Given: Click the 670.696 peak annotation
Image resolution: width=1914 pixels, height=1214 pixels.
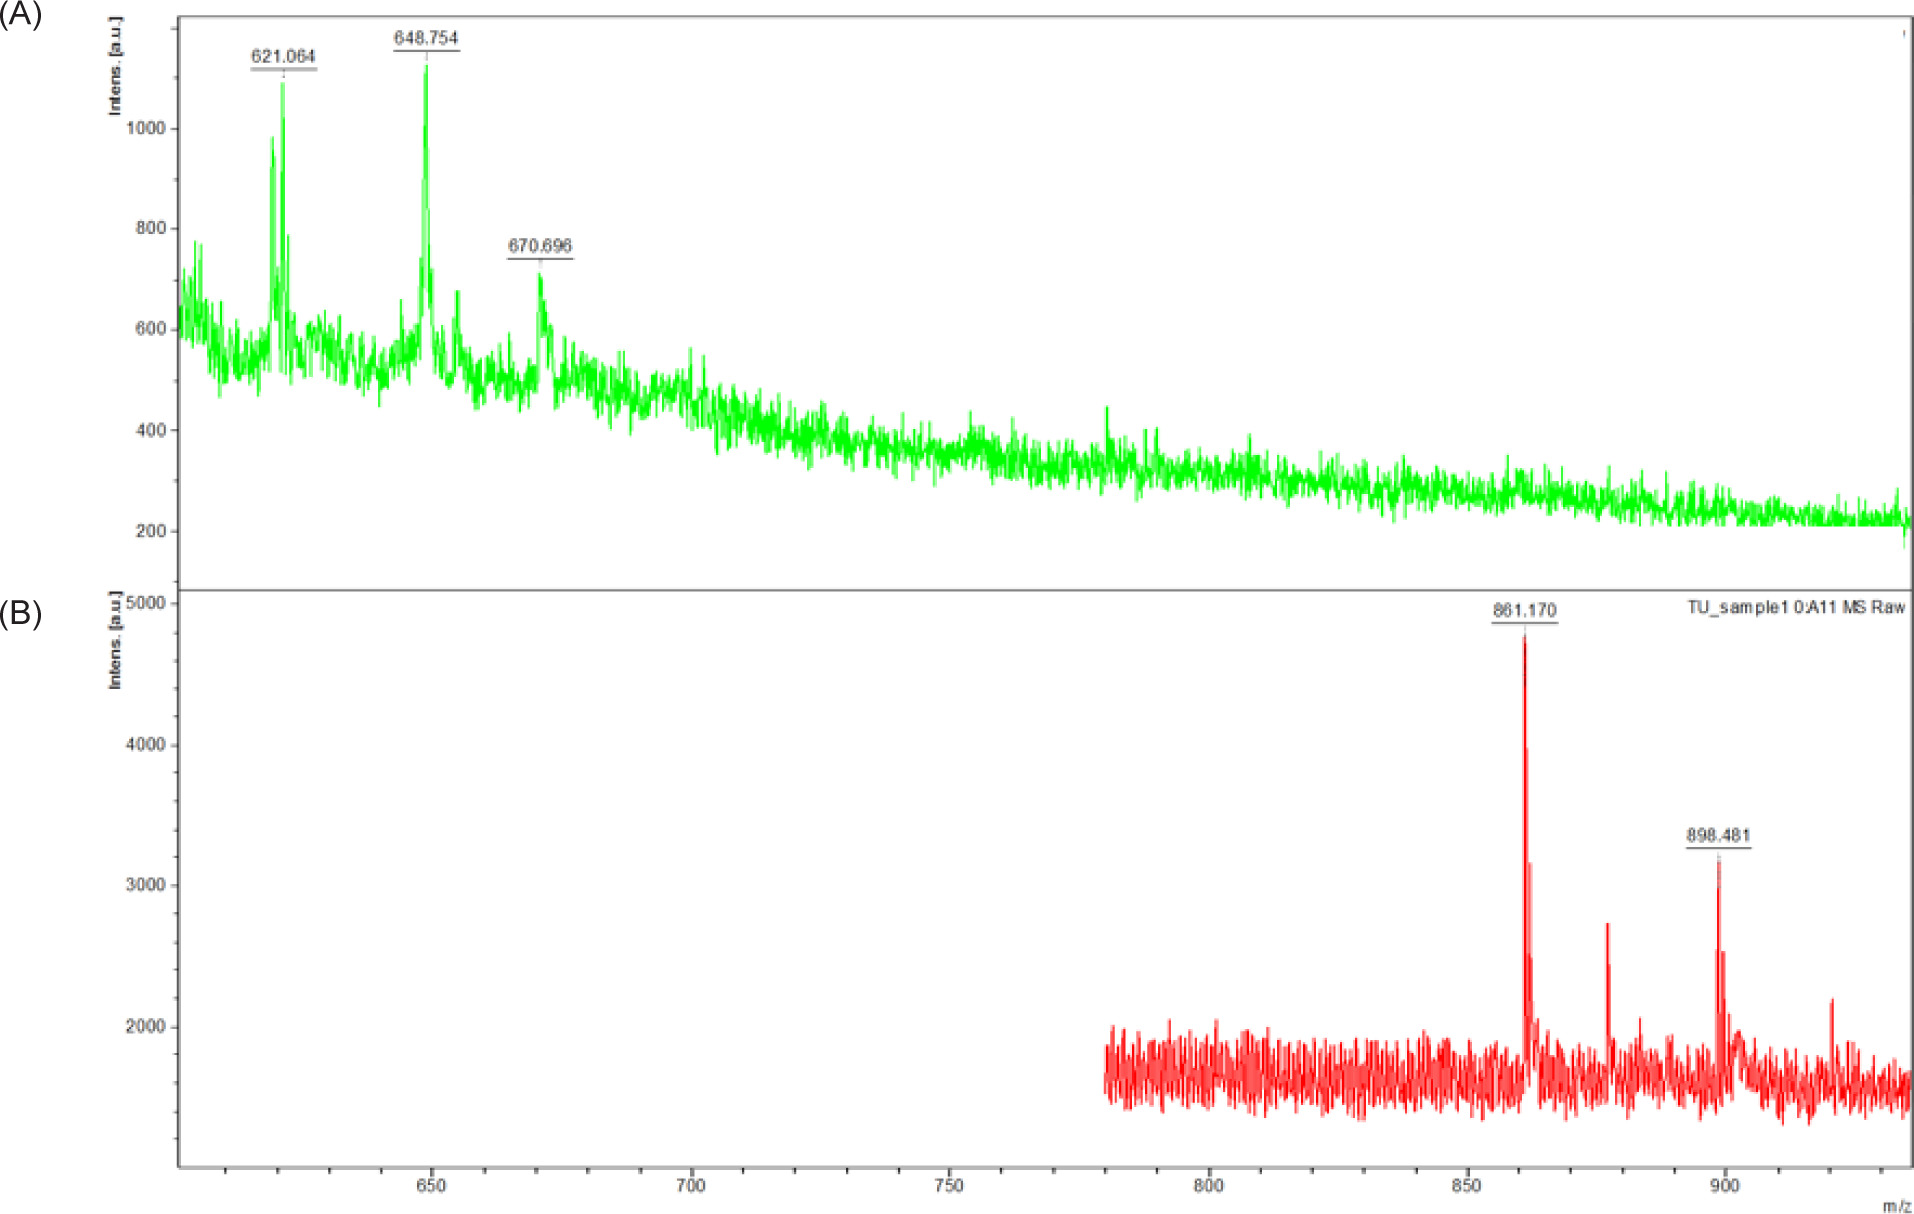Looking at the screenshot, I should [540, 246].
